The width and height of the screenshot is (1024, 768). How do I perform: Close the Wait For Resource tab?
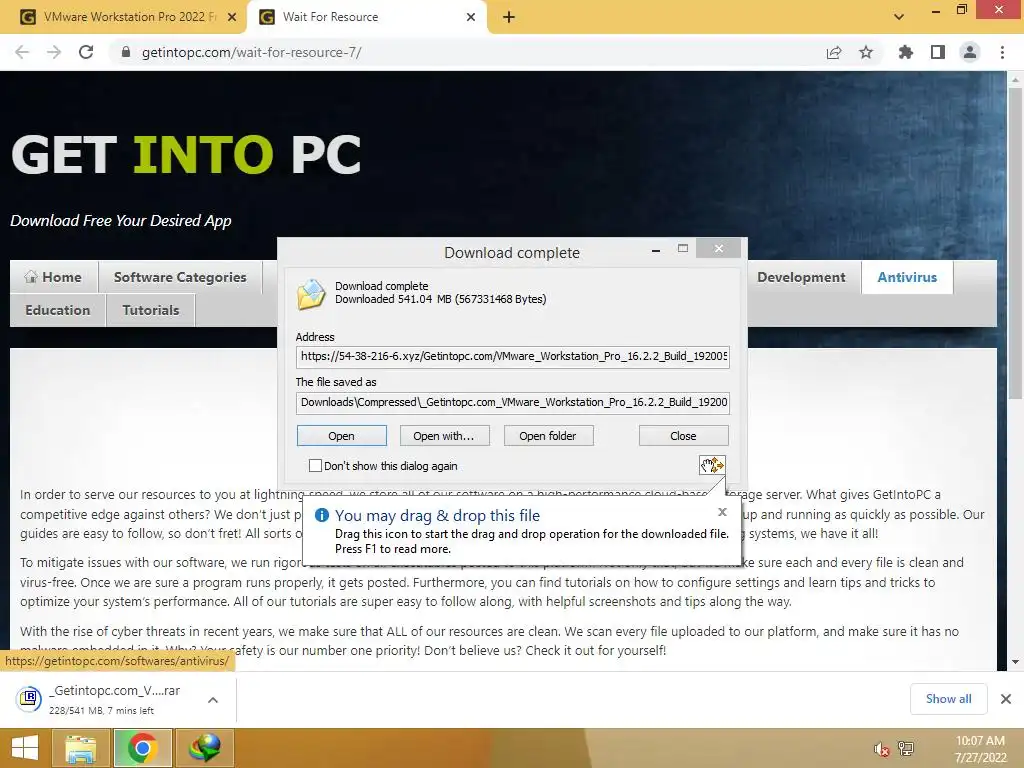click(471, 17)
